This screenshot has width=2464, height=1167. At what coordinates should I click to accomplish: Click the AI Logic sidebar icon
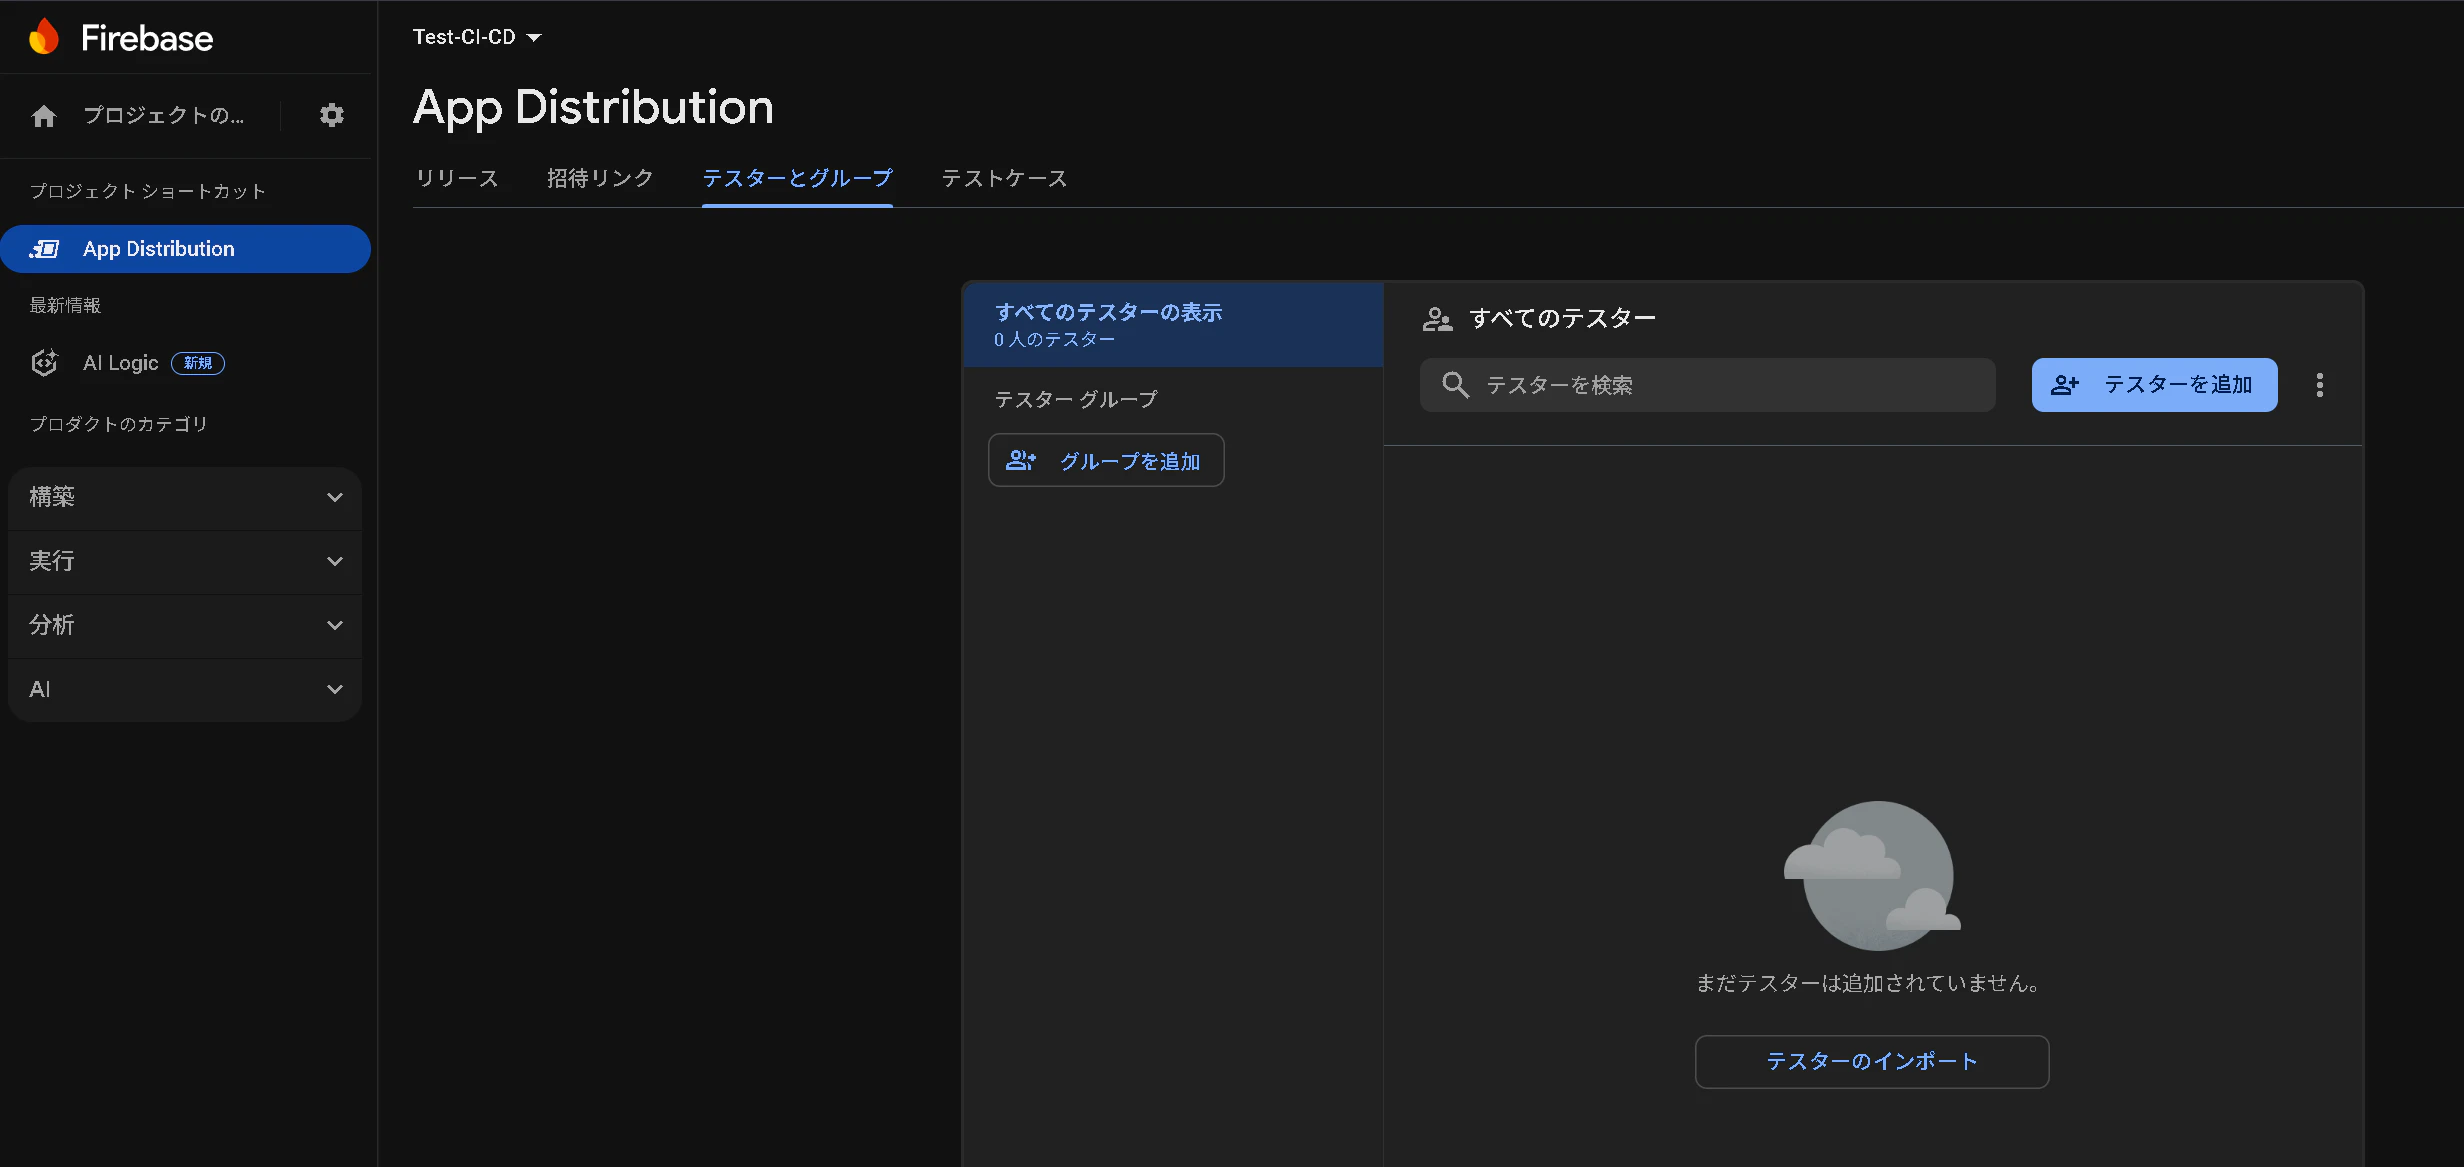[x=44, y=363]
